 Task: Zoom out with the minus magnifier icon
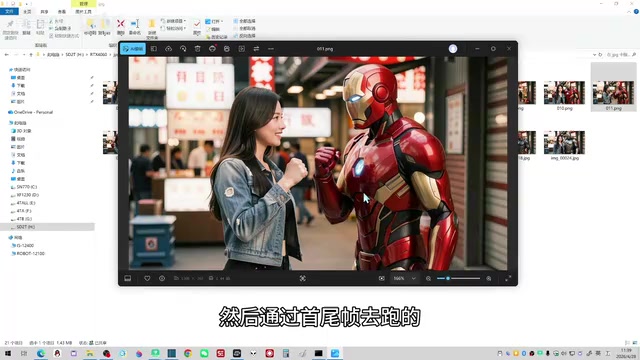coord(428,278)
